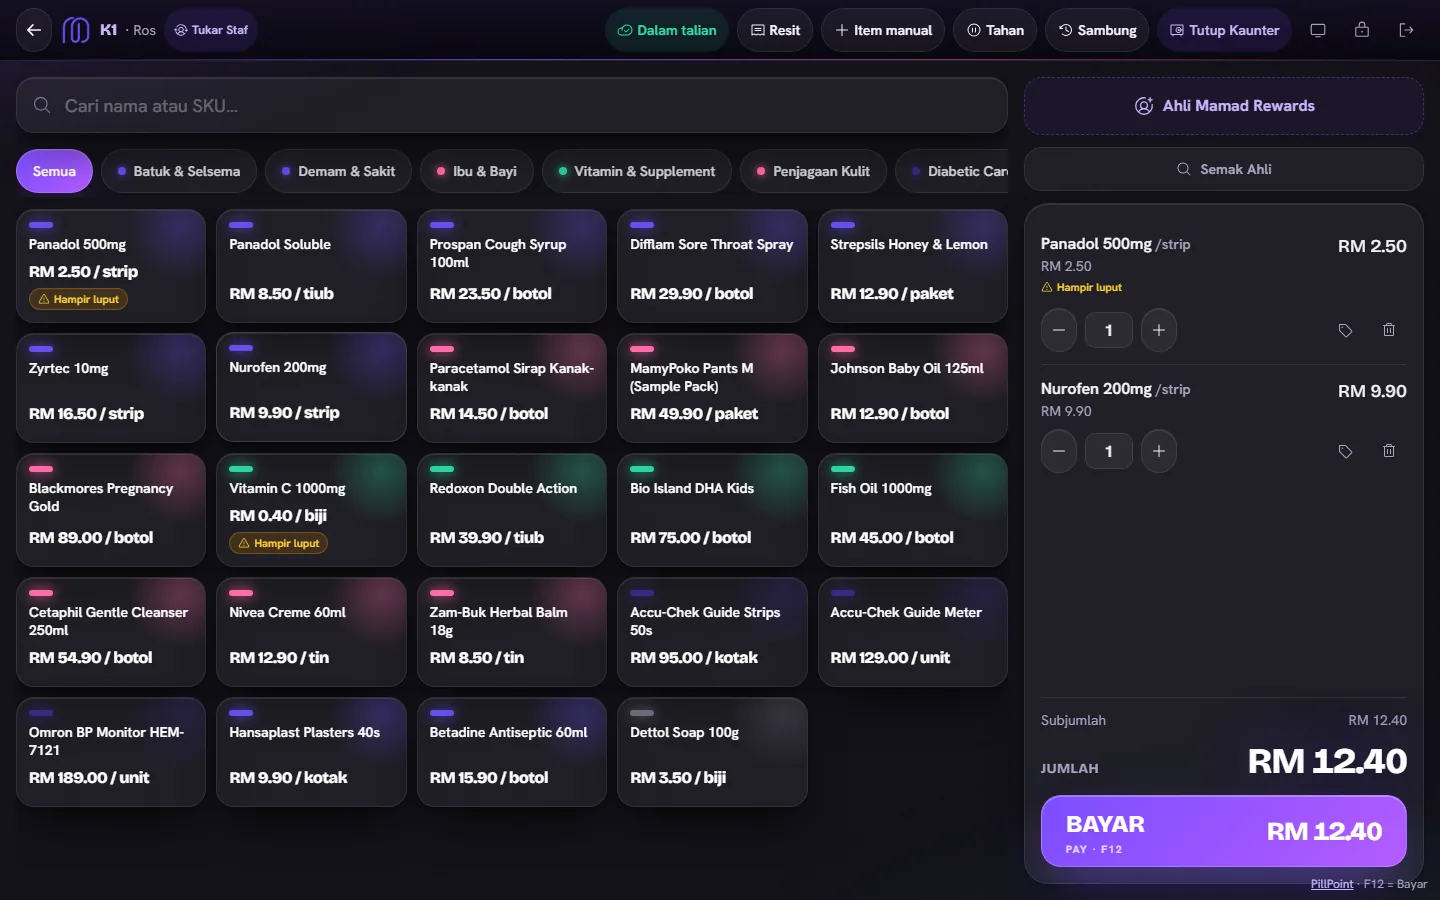Filter by Vitamin & Supplement category
Screen dimensions: 1440x900
click(636, 171)
